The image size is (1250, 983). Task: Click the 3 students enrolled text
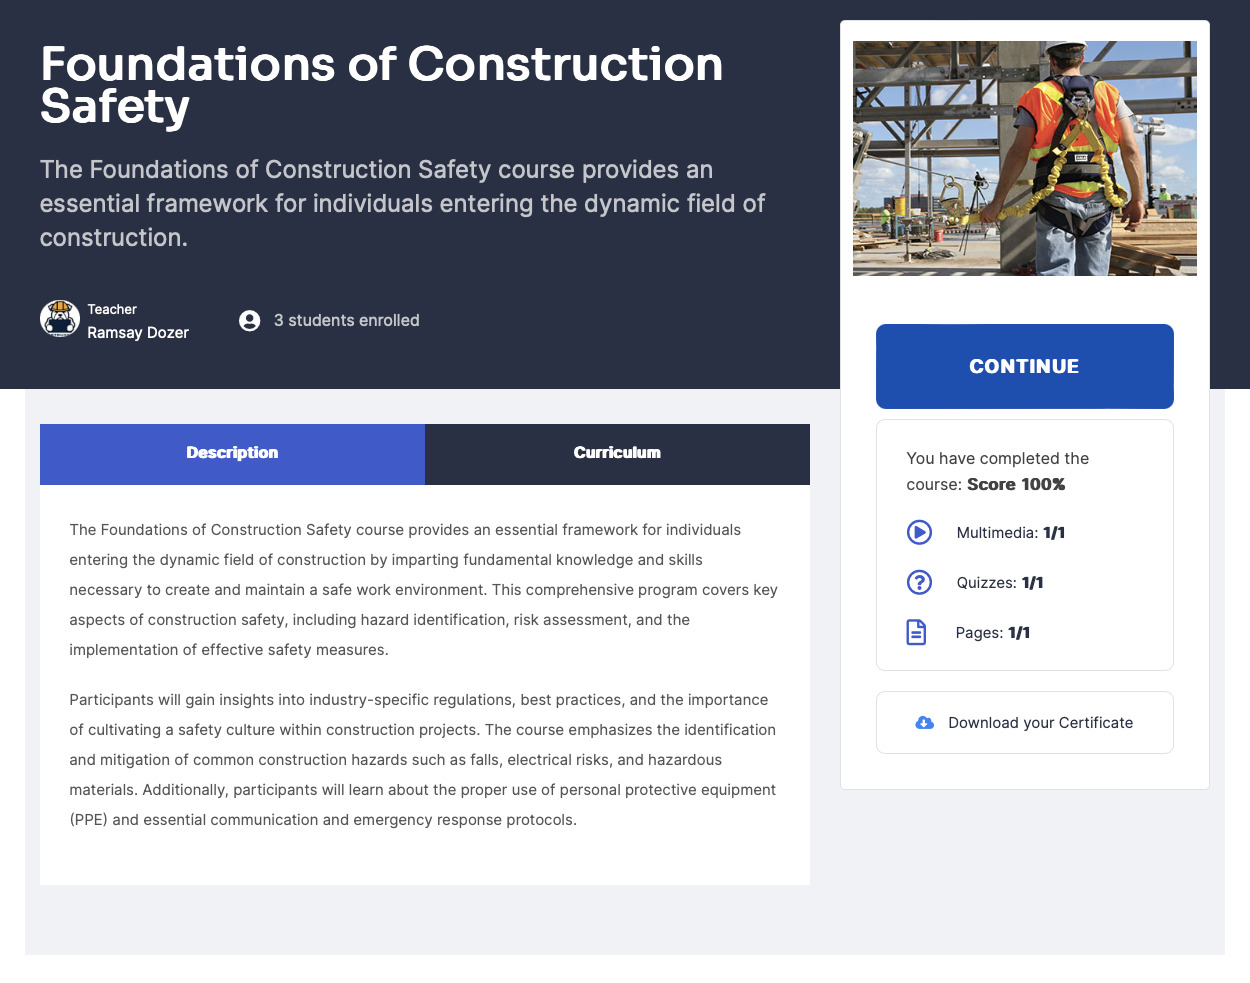[x=347, y=320]
